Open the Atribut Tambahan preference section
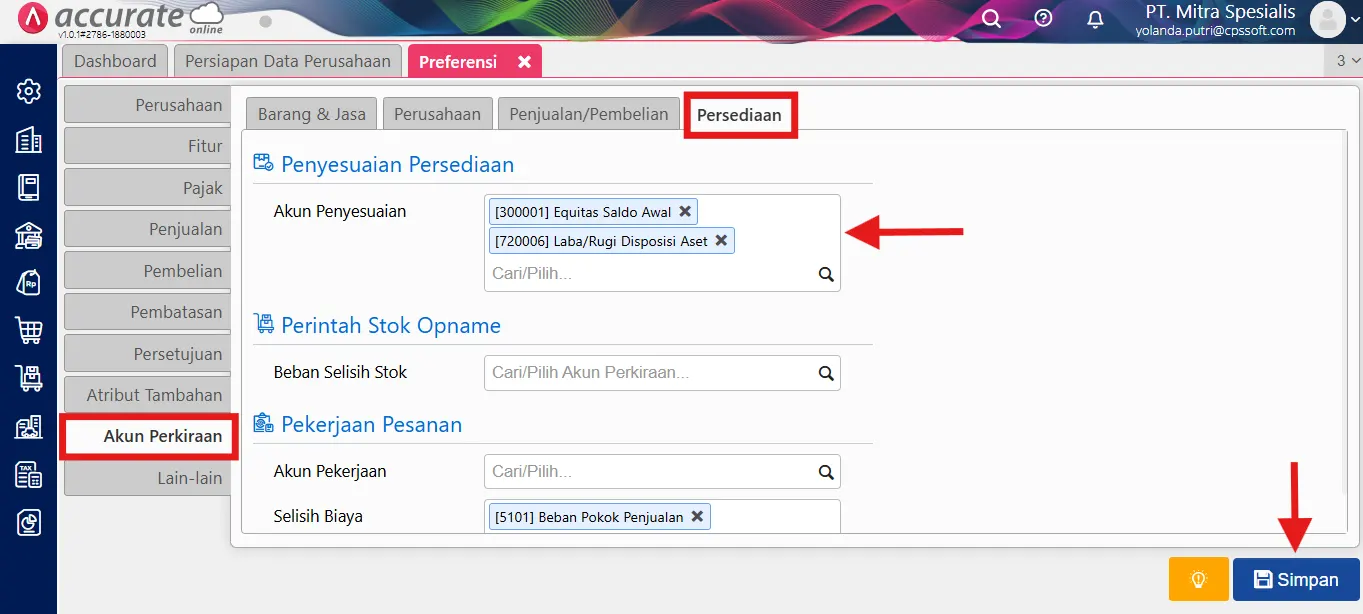Image resolution: width=1363 pixels, height=614 pixels. (146, 395)
